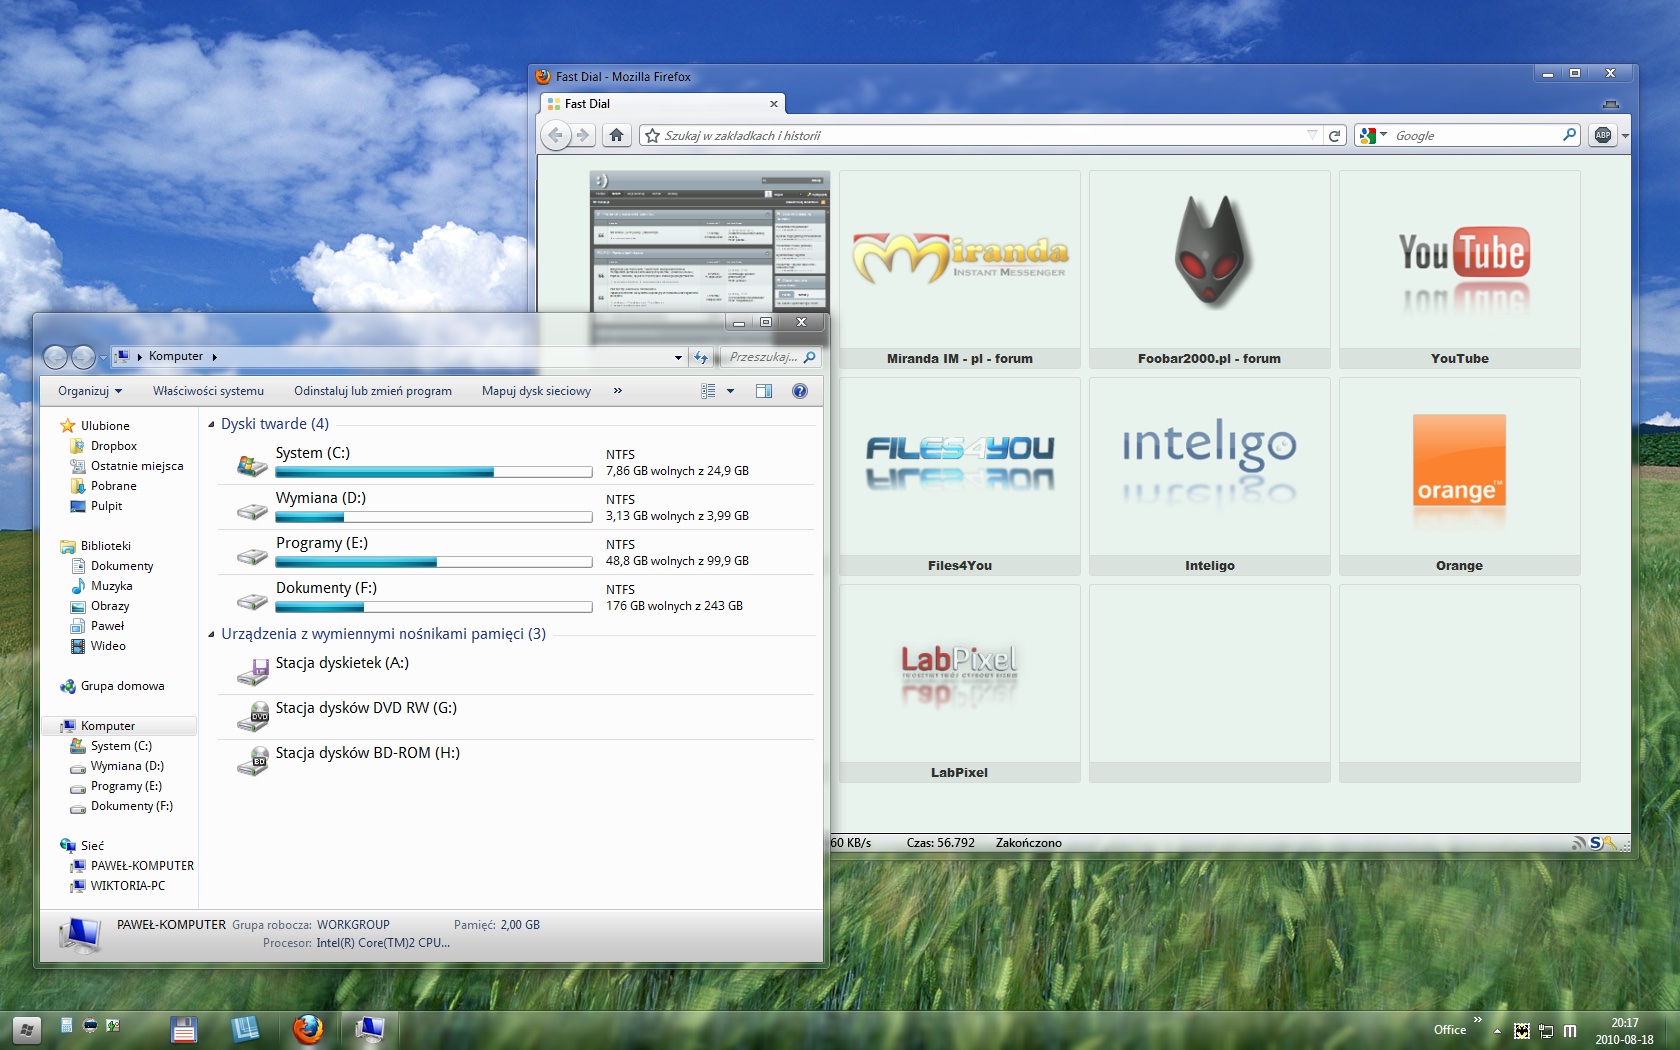
Task: Open Inteligo fast dial tile
Action: click(x=1210, y=477)
